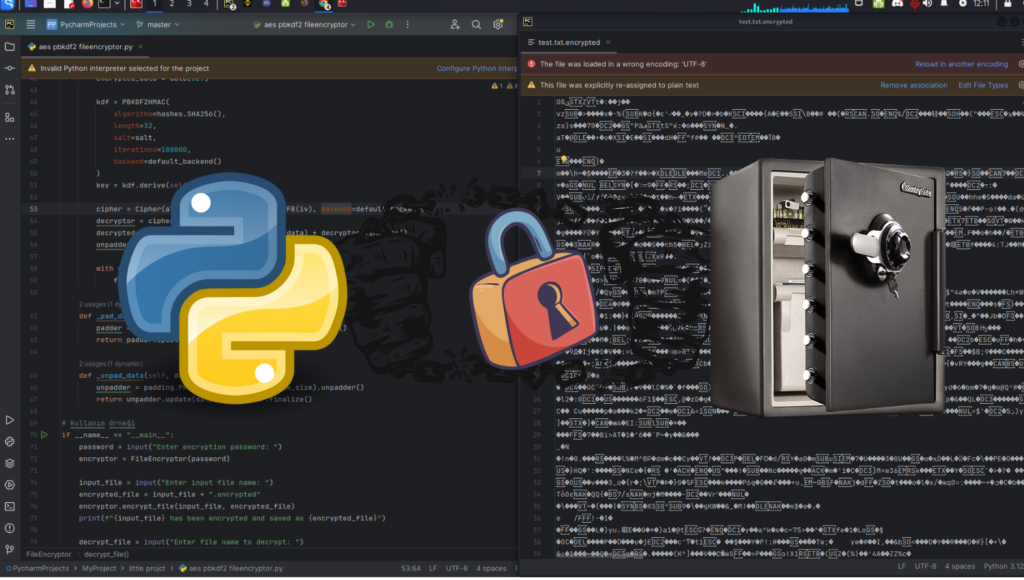Open the commit tool window icon

9,67
